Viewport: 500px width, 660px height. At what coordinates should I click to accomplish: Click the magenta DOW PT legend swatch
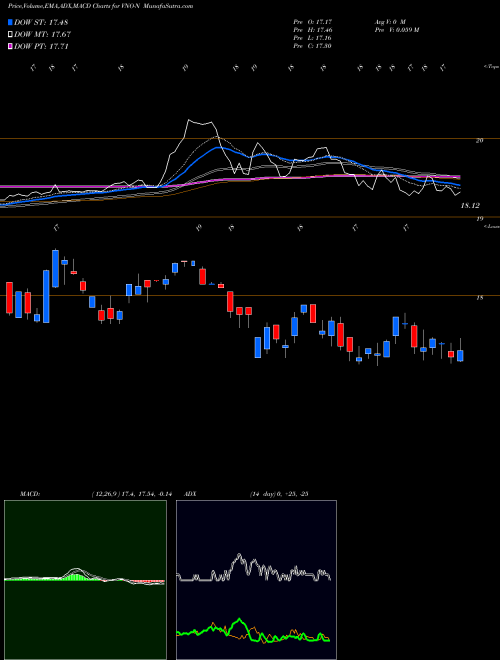[10, 47]
